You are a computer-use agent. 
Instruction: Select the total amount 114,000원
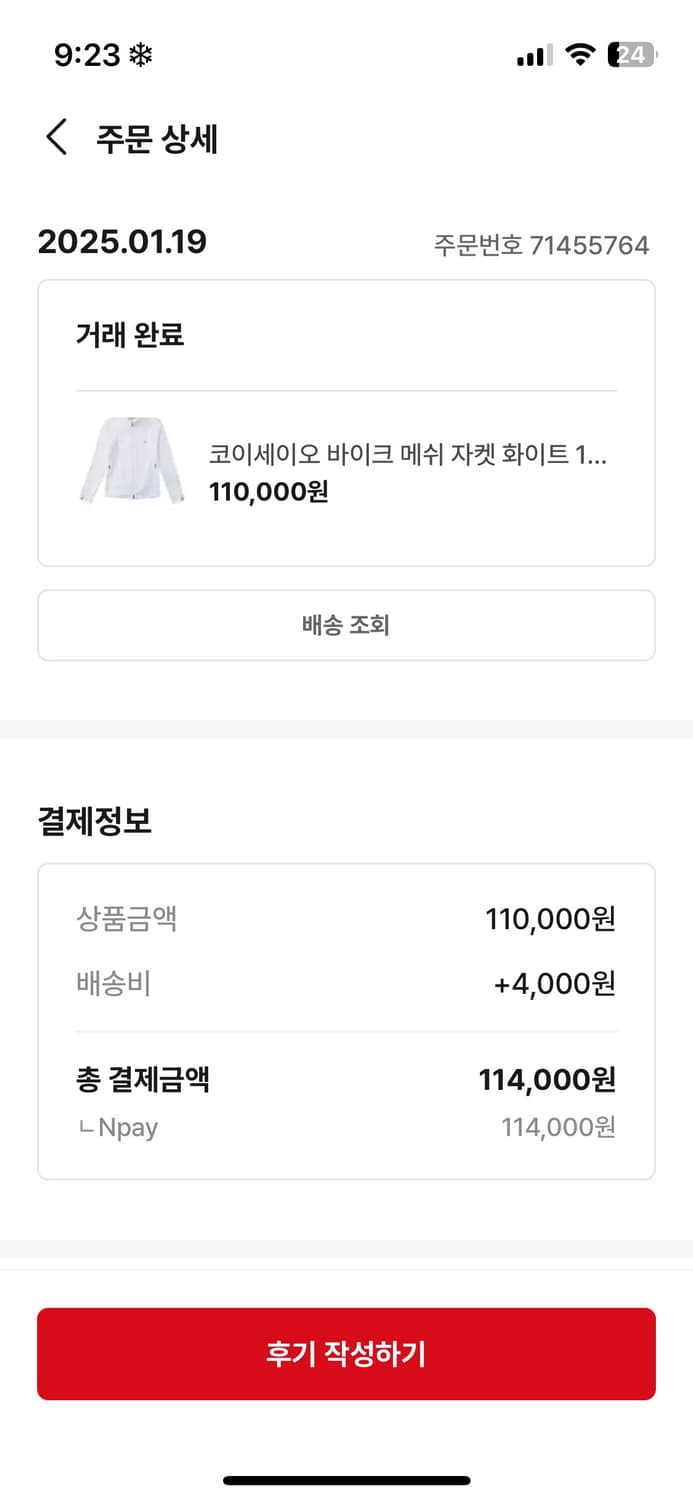[x=545, y=1079]
